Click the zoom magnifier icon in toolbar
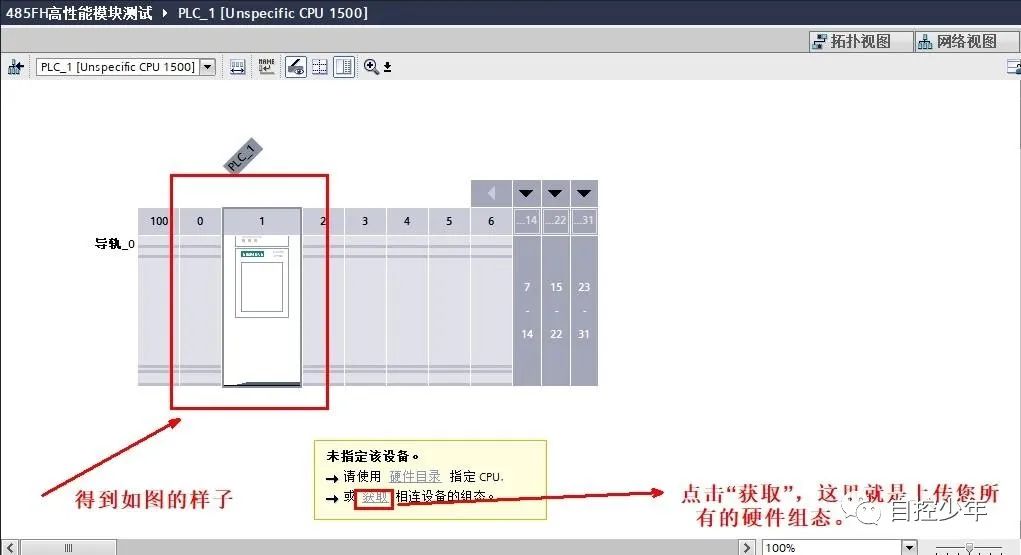This screenshot has width=1021, height=555. (371, 66)
